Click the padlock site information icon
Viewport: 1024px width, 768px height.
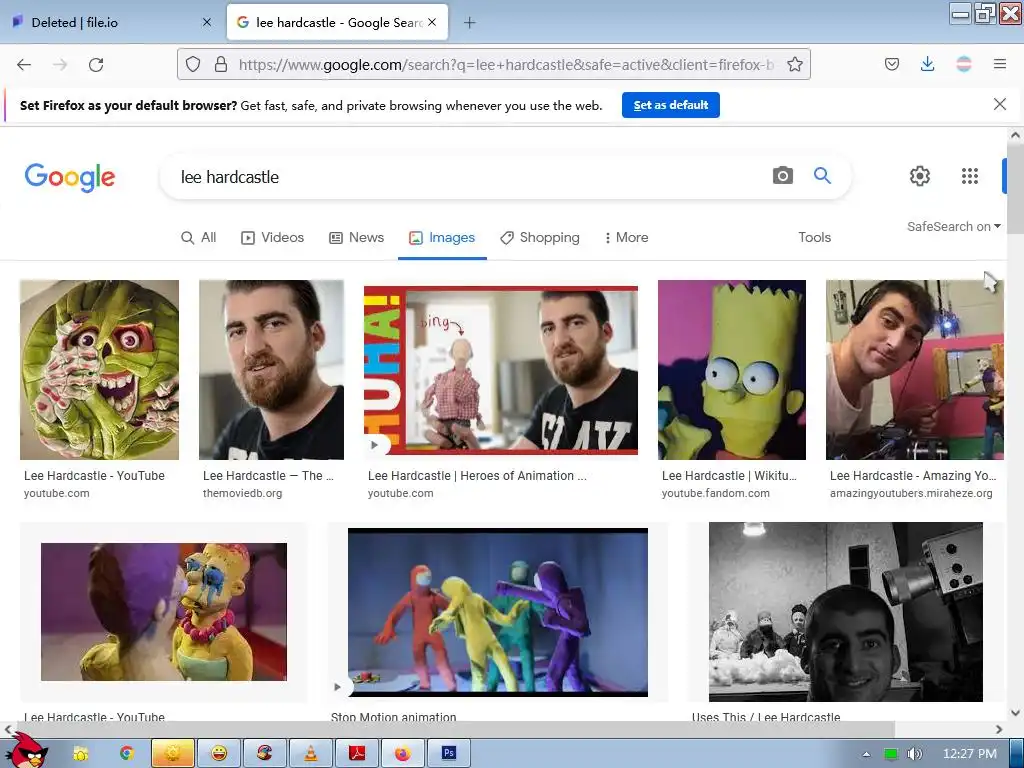(x=221, y=64)
